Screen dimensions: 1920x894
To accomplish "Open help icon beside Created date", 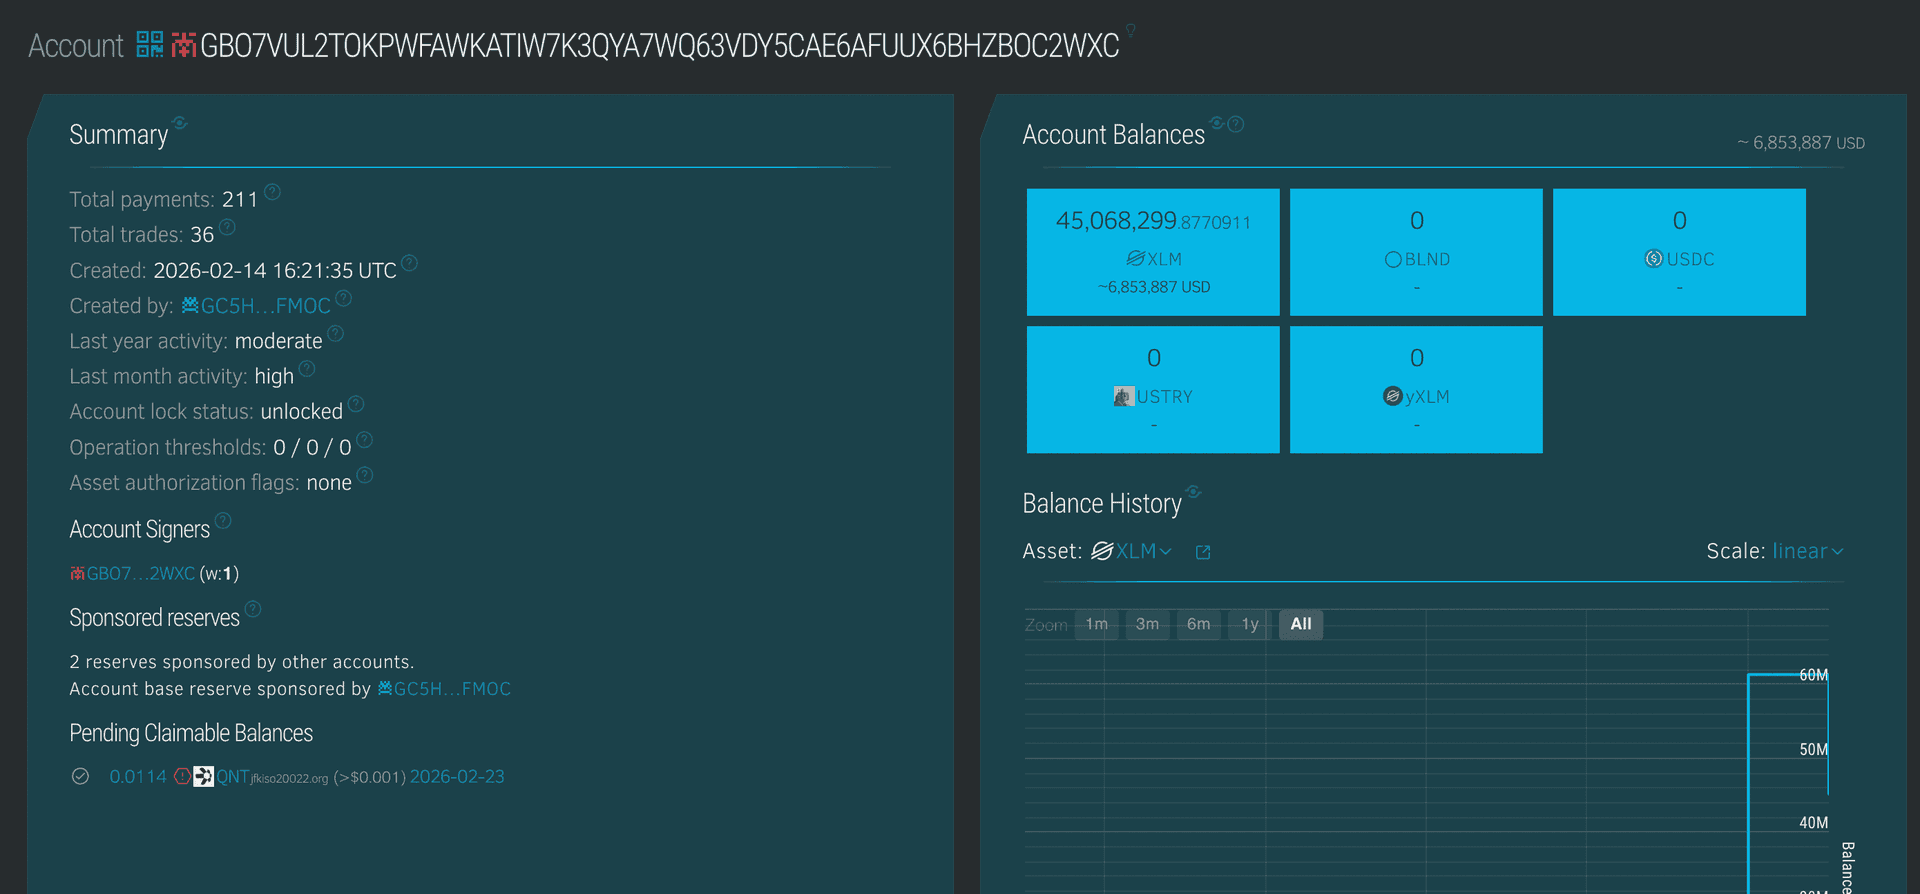I will 409,263.
